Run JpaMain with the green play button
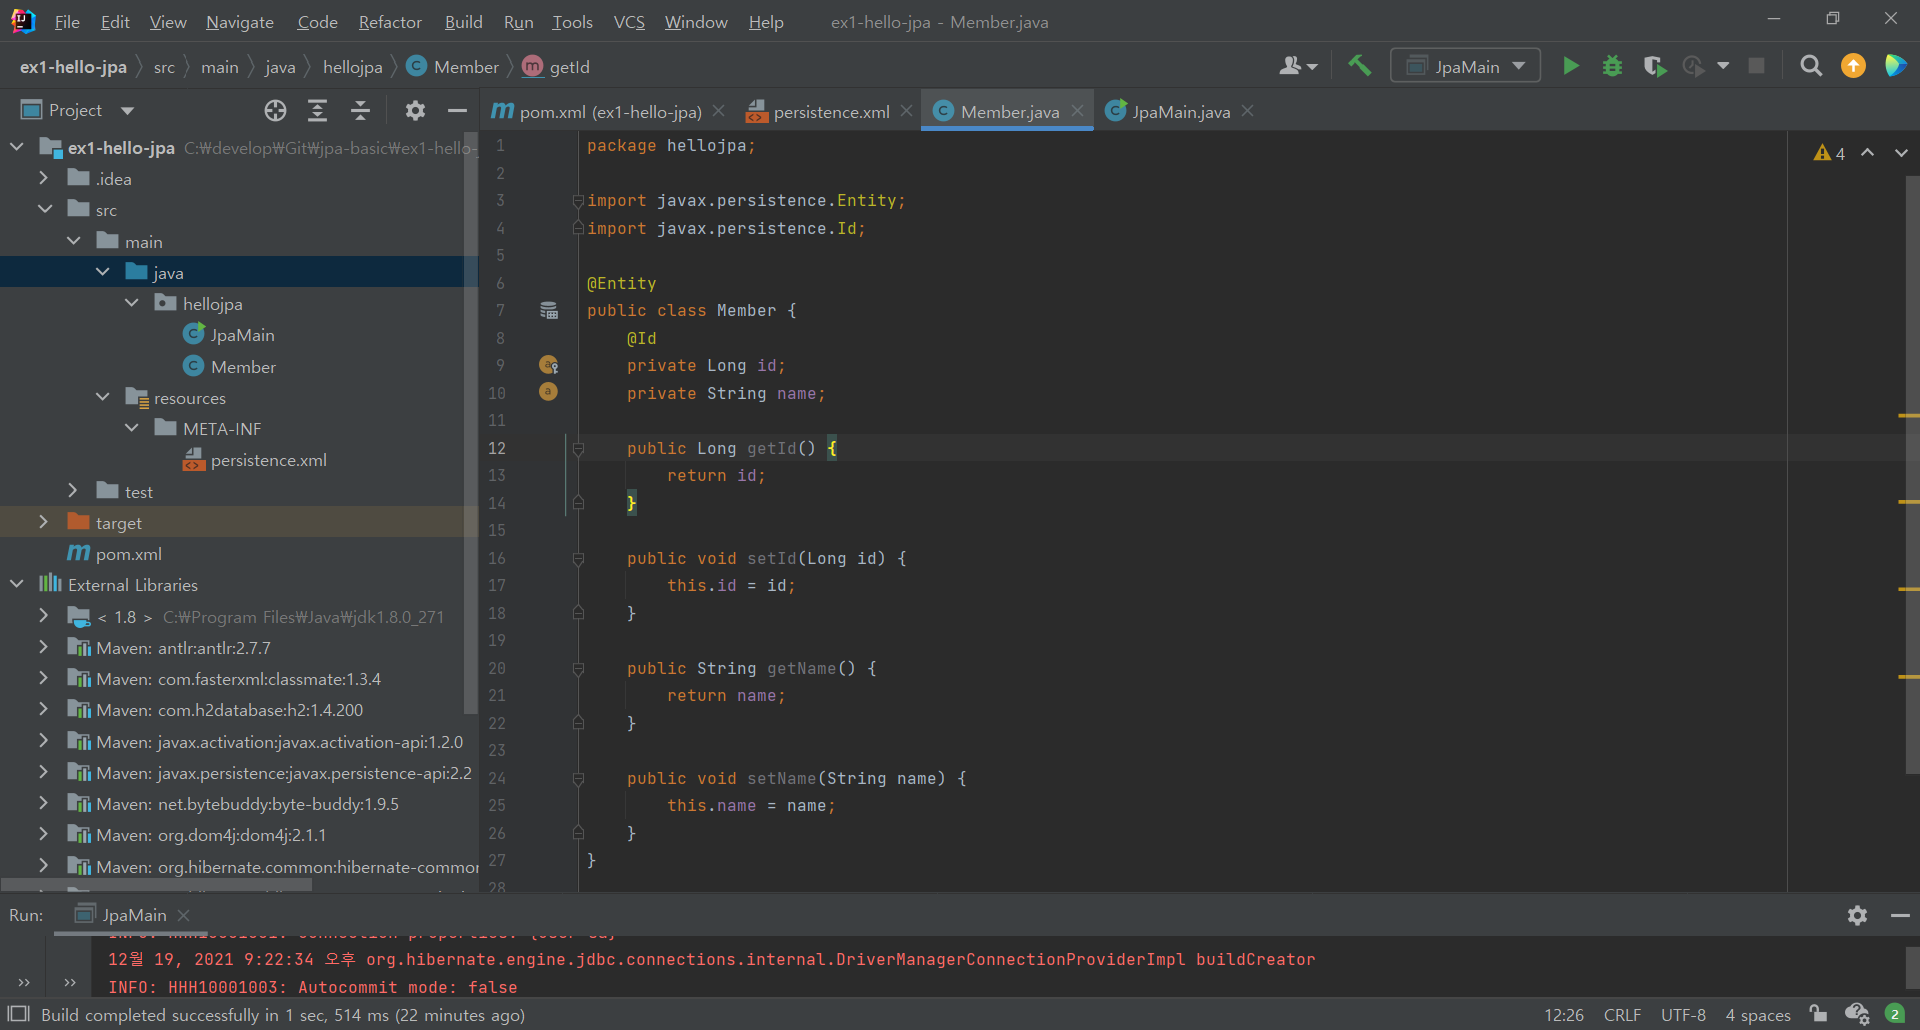Screen dimensions: 1920x1030 coord(1571,66)
